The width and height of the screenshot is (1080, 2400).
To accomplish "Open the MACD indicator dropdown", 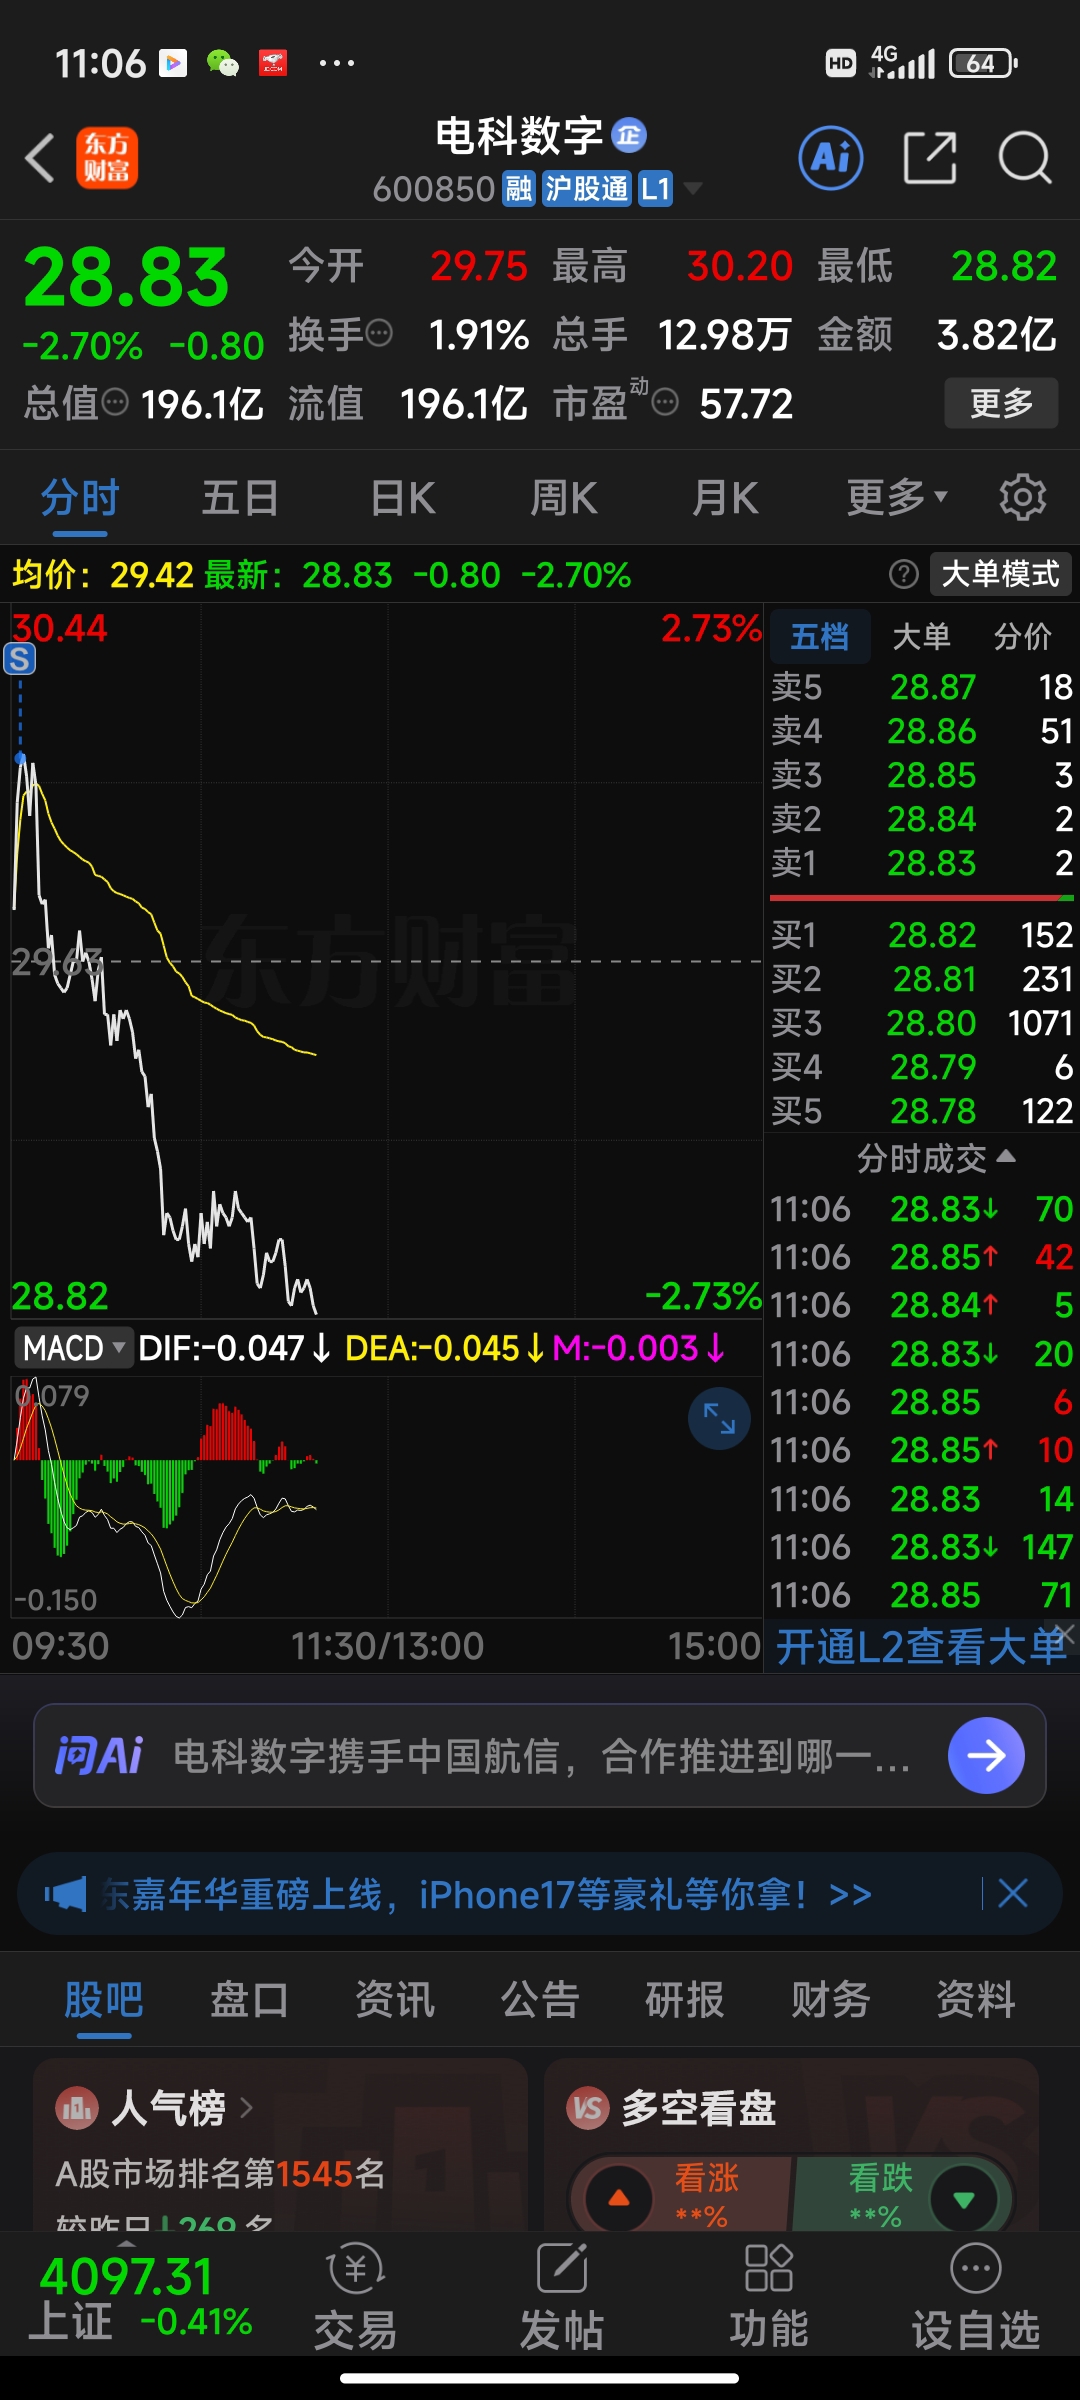I will tap(74, 1348).
